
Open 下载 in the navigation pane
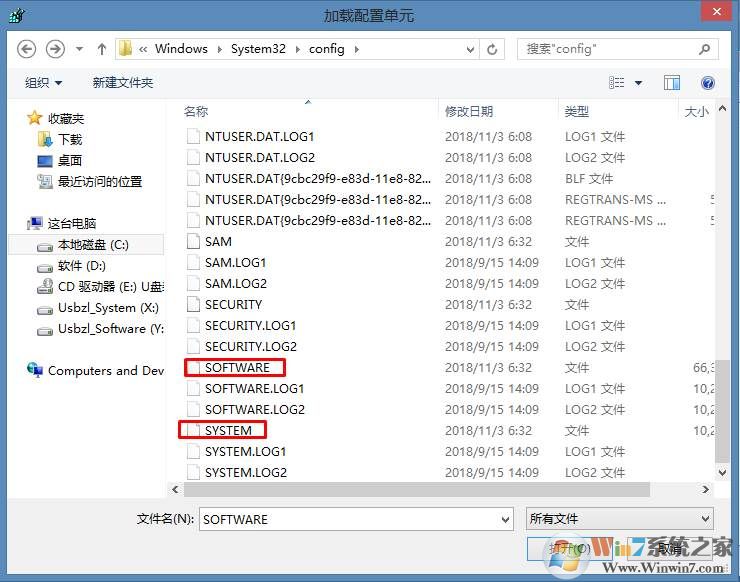(x=60, y=139)
